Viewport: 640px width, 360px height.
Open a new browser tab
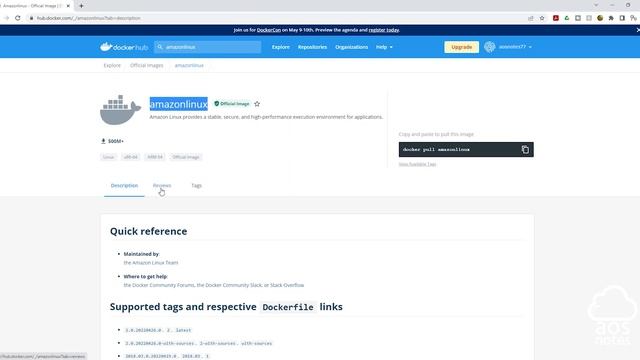(81, 6)
